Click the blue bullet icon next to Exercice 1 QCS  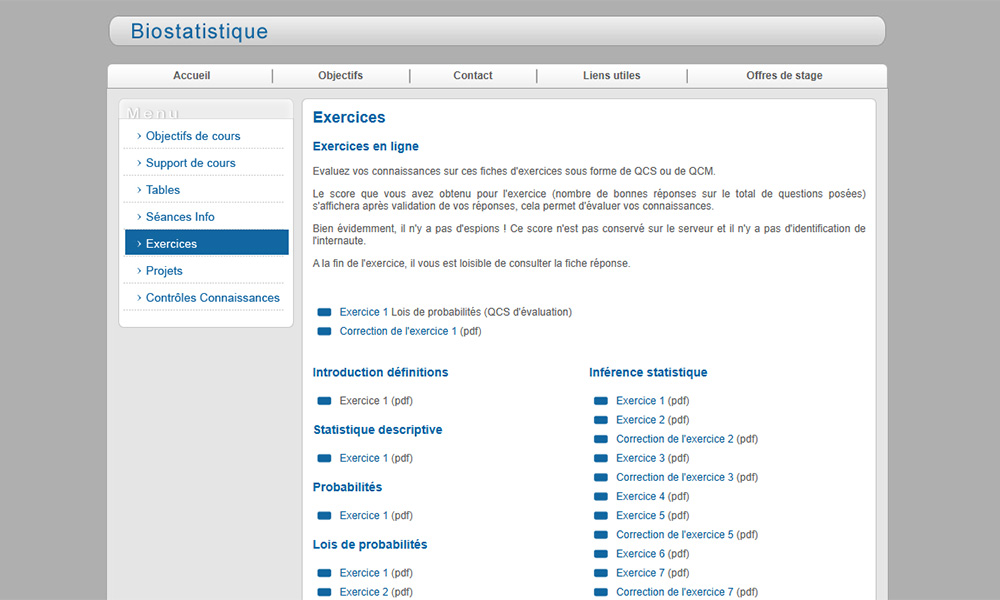[x=324, y=311]
